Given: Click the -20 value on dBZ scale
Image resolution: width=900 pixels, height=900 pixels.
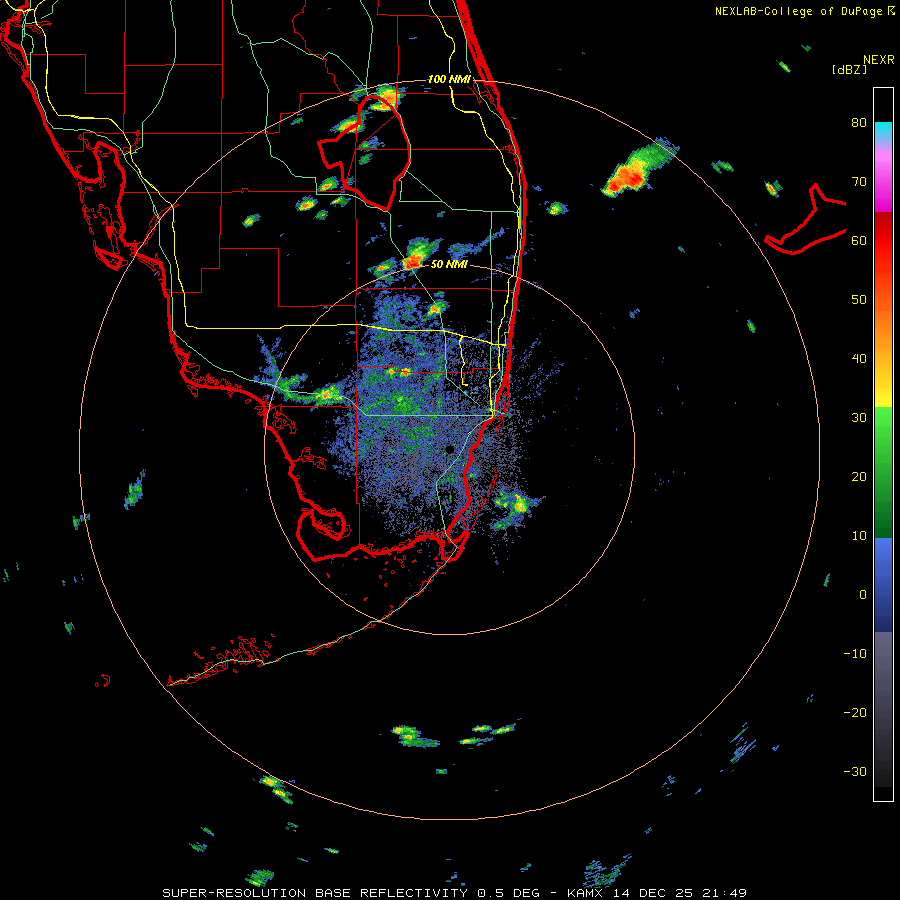Looking at the screenshot, I should coord(855,712).
